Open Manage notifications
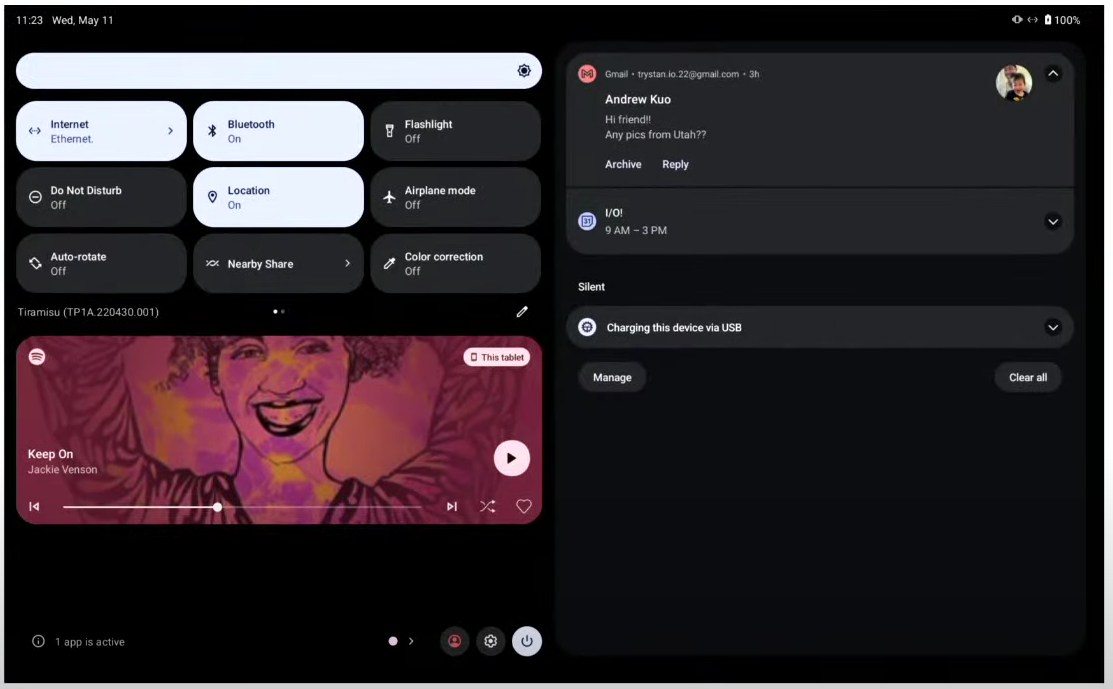 tap(613, 377)
